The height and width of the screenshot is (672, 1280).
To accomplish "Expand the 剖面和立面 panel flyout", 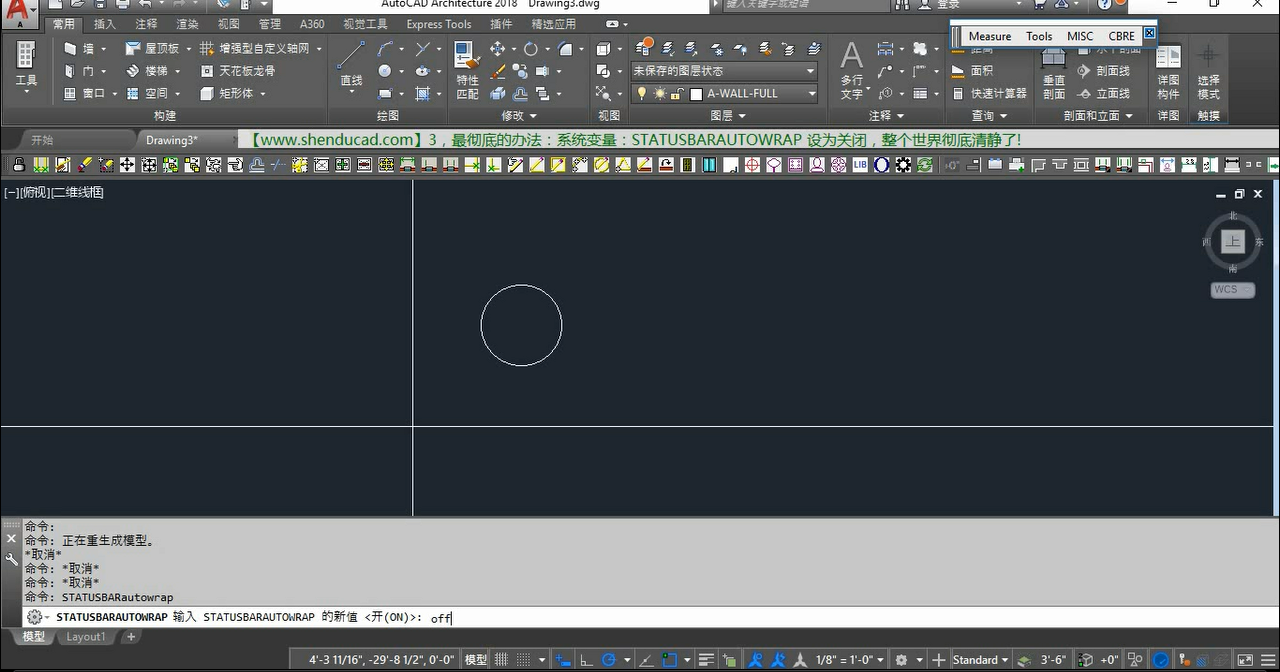I will click(x=1097, y=116).
